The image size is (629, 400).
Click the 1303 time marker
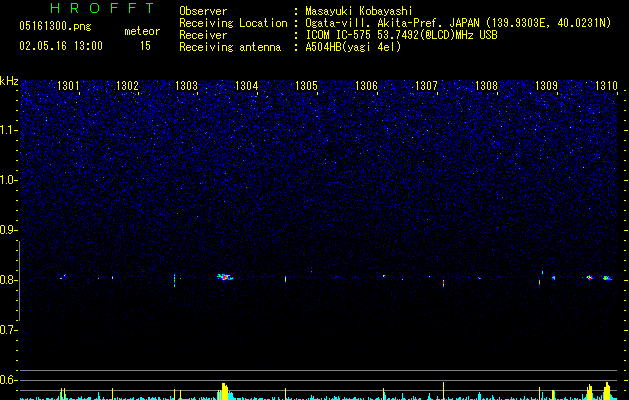pyautogui.click(x=187, y=86)
